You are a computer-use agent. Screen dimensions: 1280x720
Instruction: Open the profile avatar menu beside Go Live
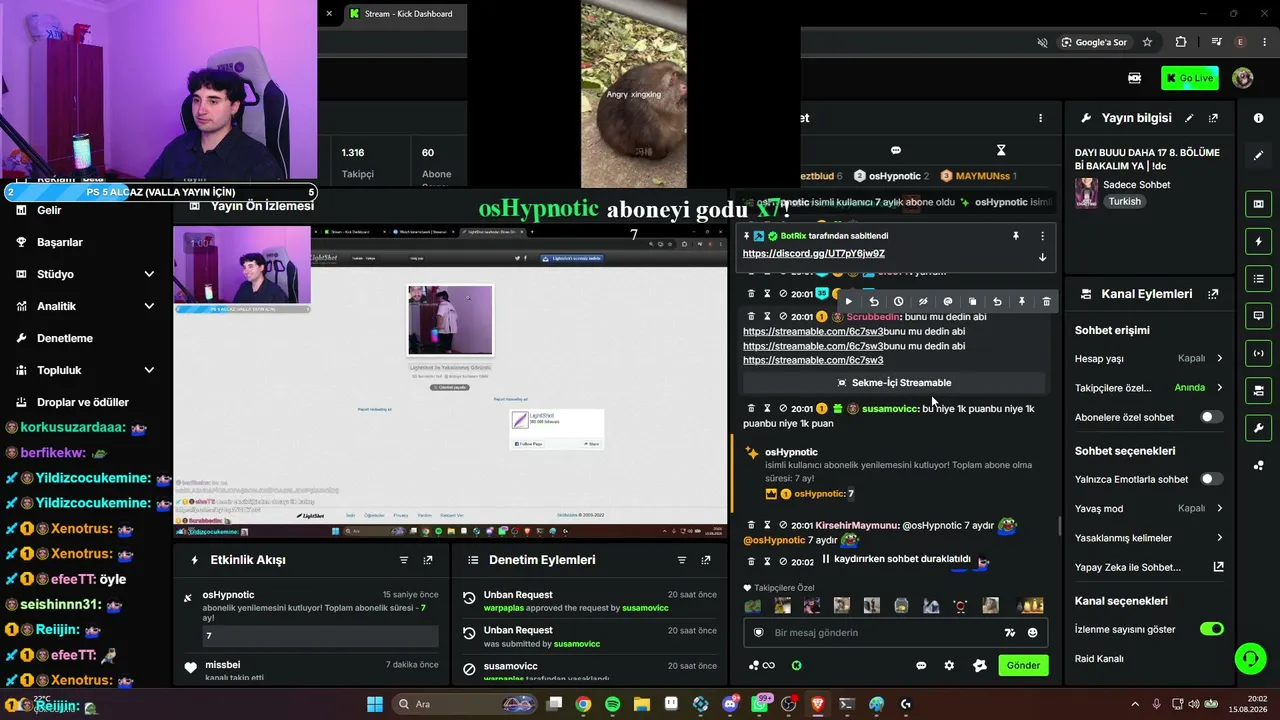(x=1243, y=78)
